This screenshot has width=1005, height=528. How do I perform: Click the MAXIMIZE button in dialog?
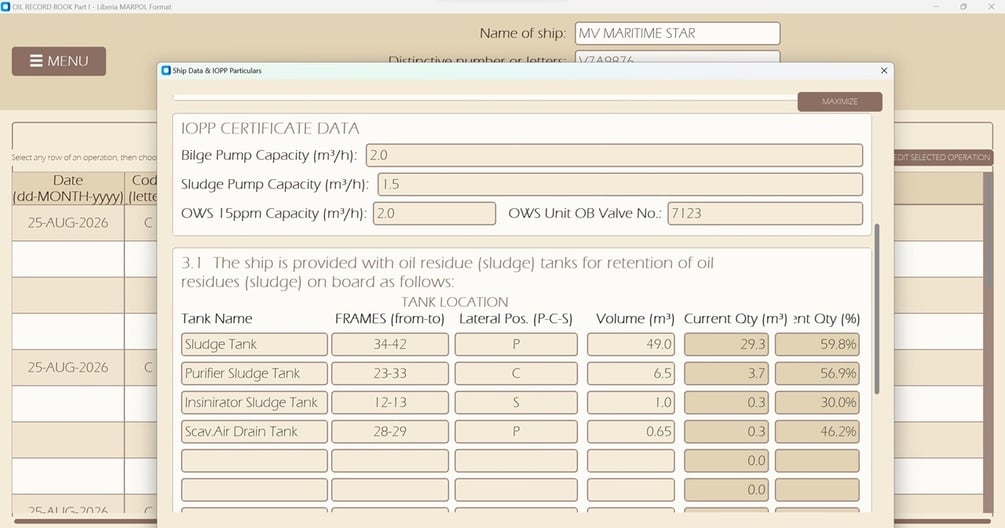tap(840, 101)
